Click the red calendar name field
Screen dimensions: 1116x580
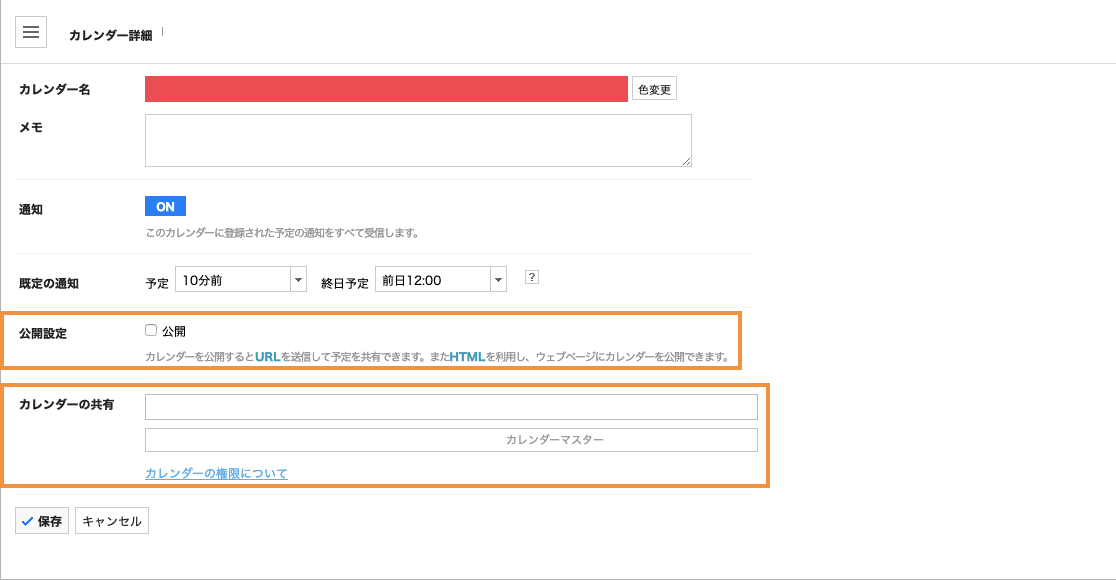[x=386, y=89]
